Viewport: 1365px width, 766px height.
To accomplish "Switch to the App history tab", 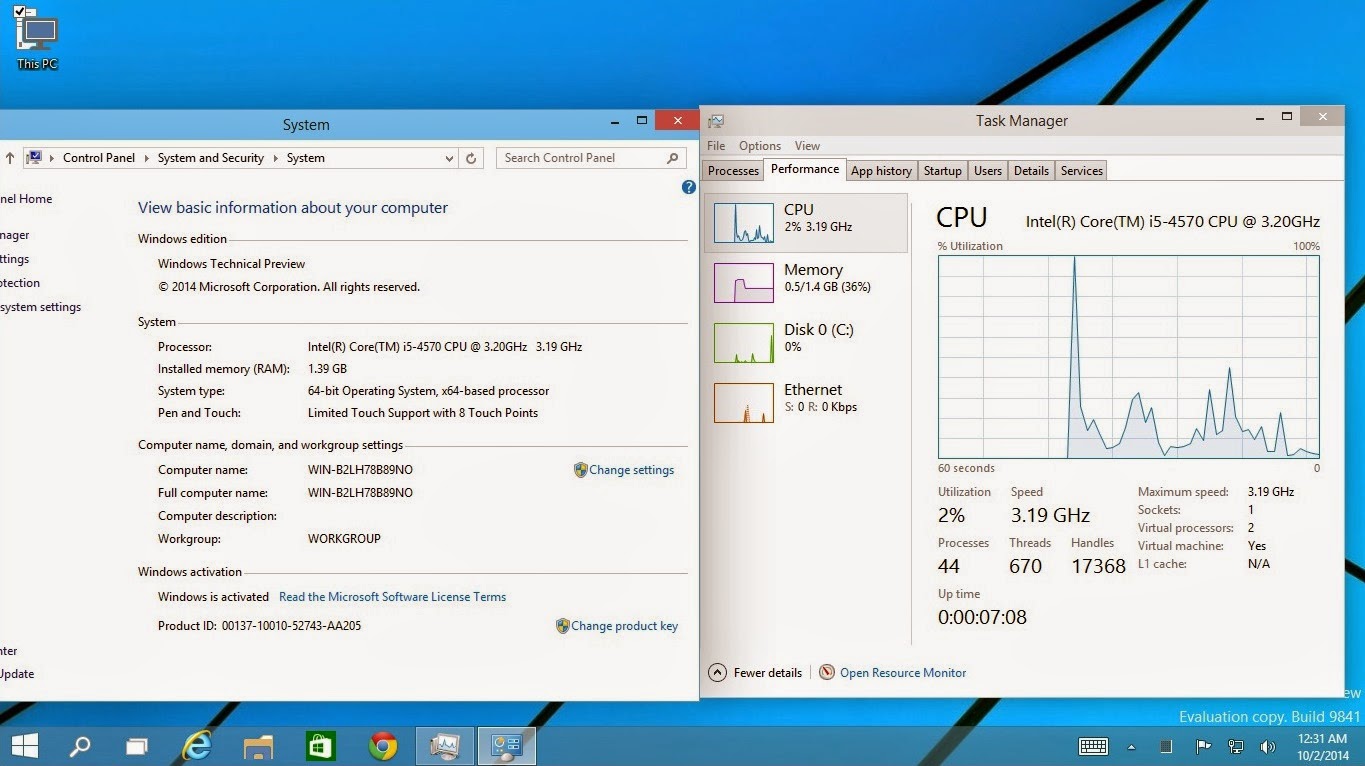I will [x=881, y=171].
